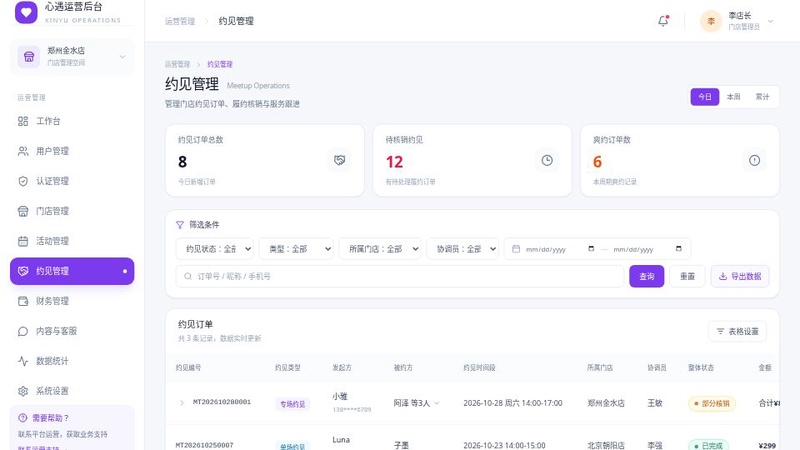Click the 李 user avatar

[711, 21]
